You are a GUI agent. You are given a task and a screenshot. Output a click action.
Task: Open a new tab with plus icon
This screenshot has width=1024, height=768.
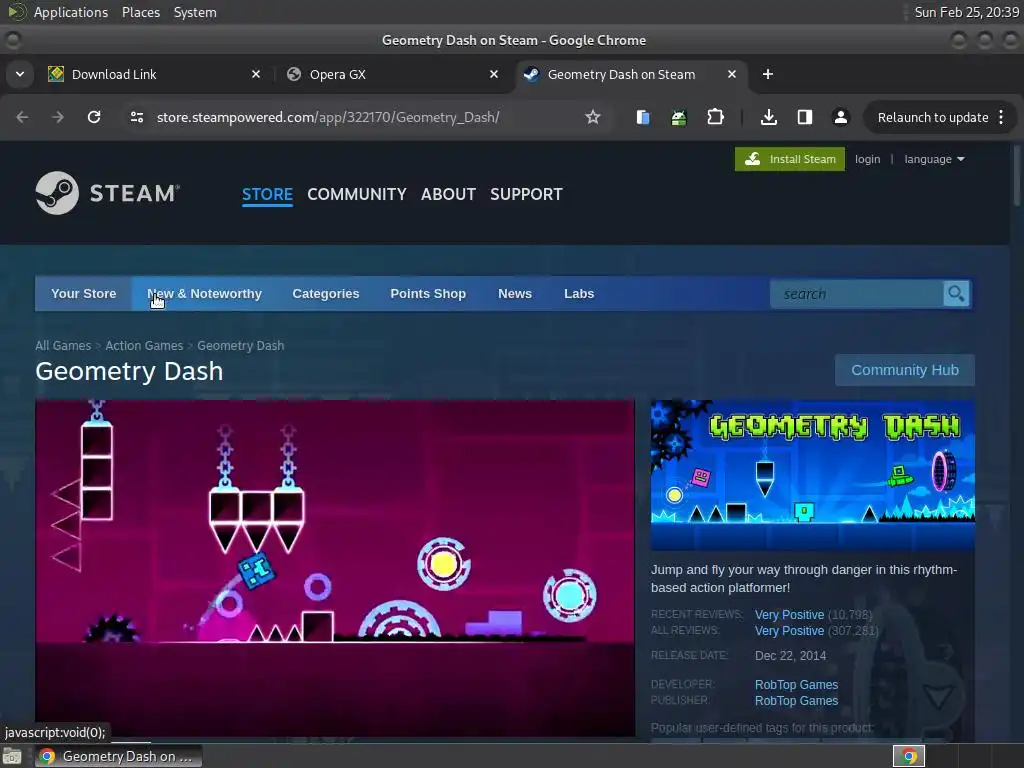pos(768,74)
